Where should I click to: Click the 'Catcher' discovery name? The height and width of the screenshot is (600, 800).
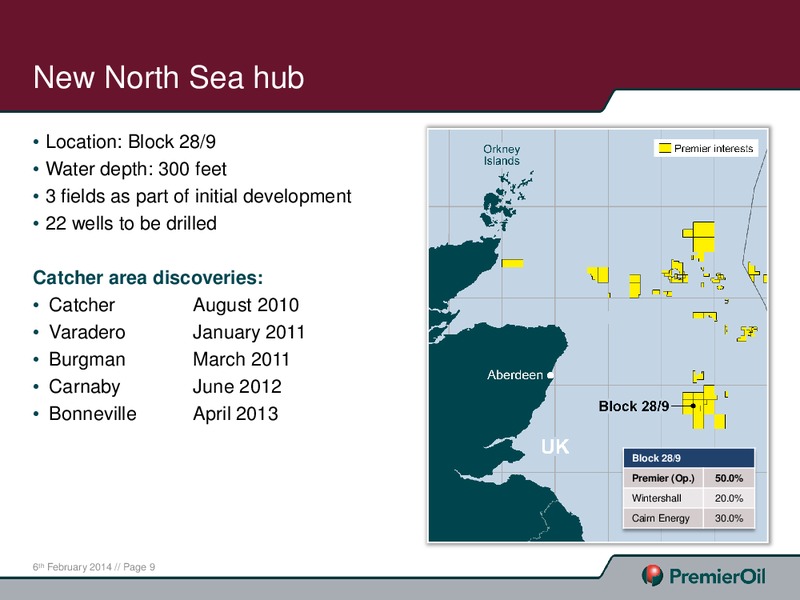(x=82, y=305)
